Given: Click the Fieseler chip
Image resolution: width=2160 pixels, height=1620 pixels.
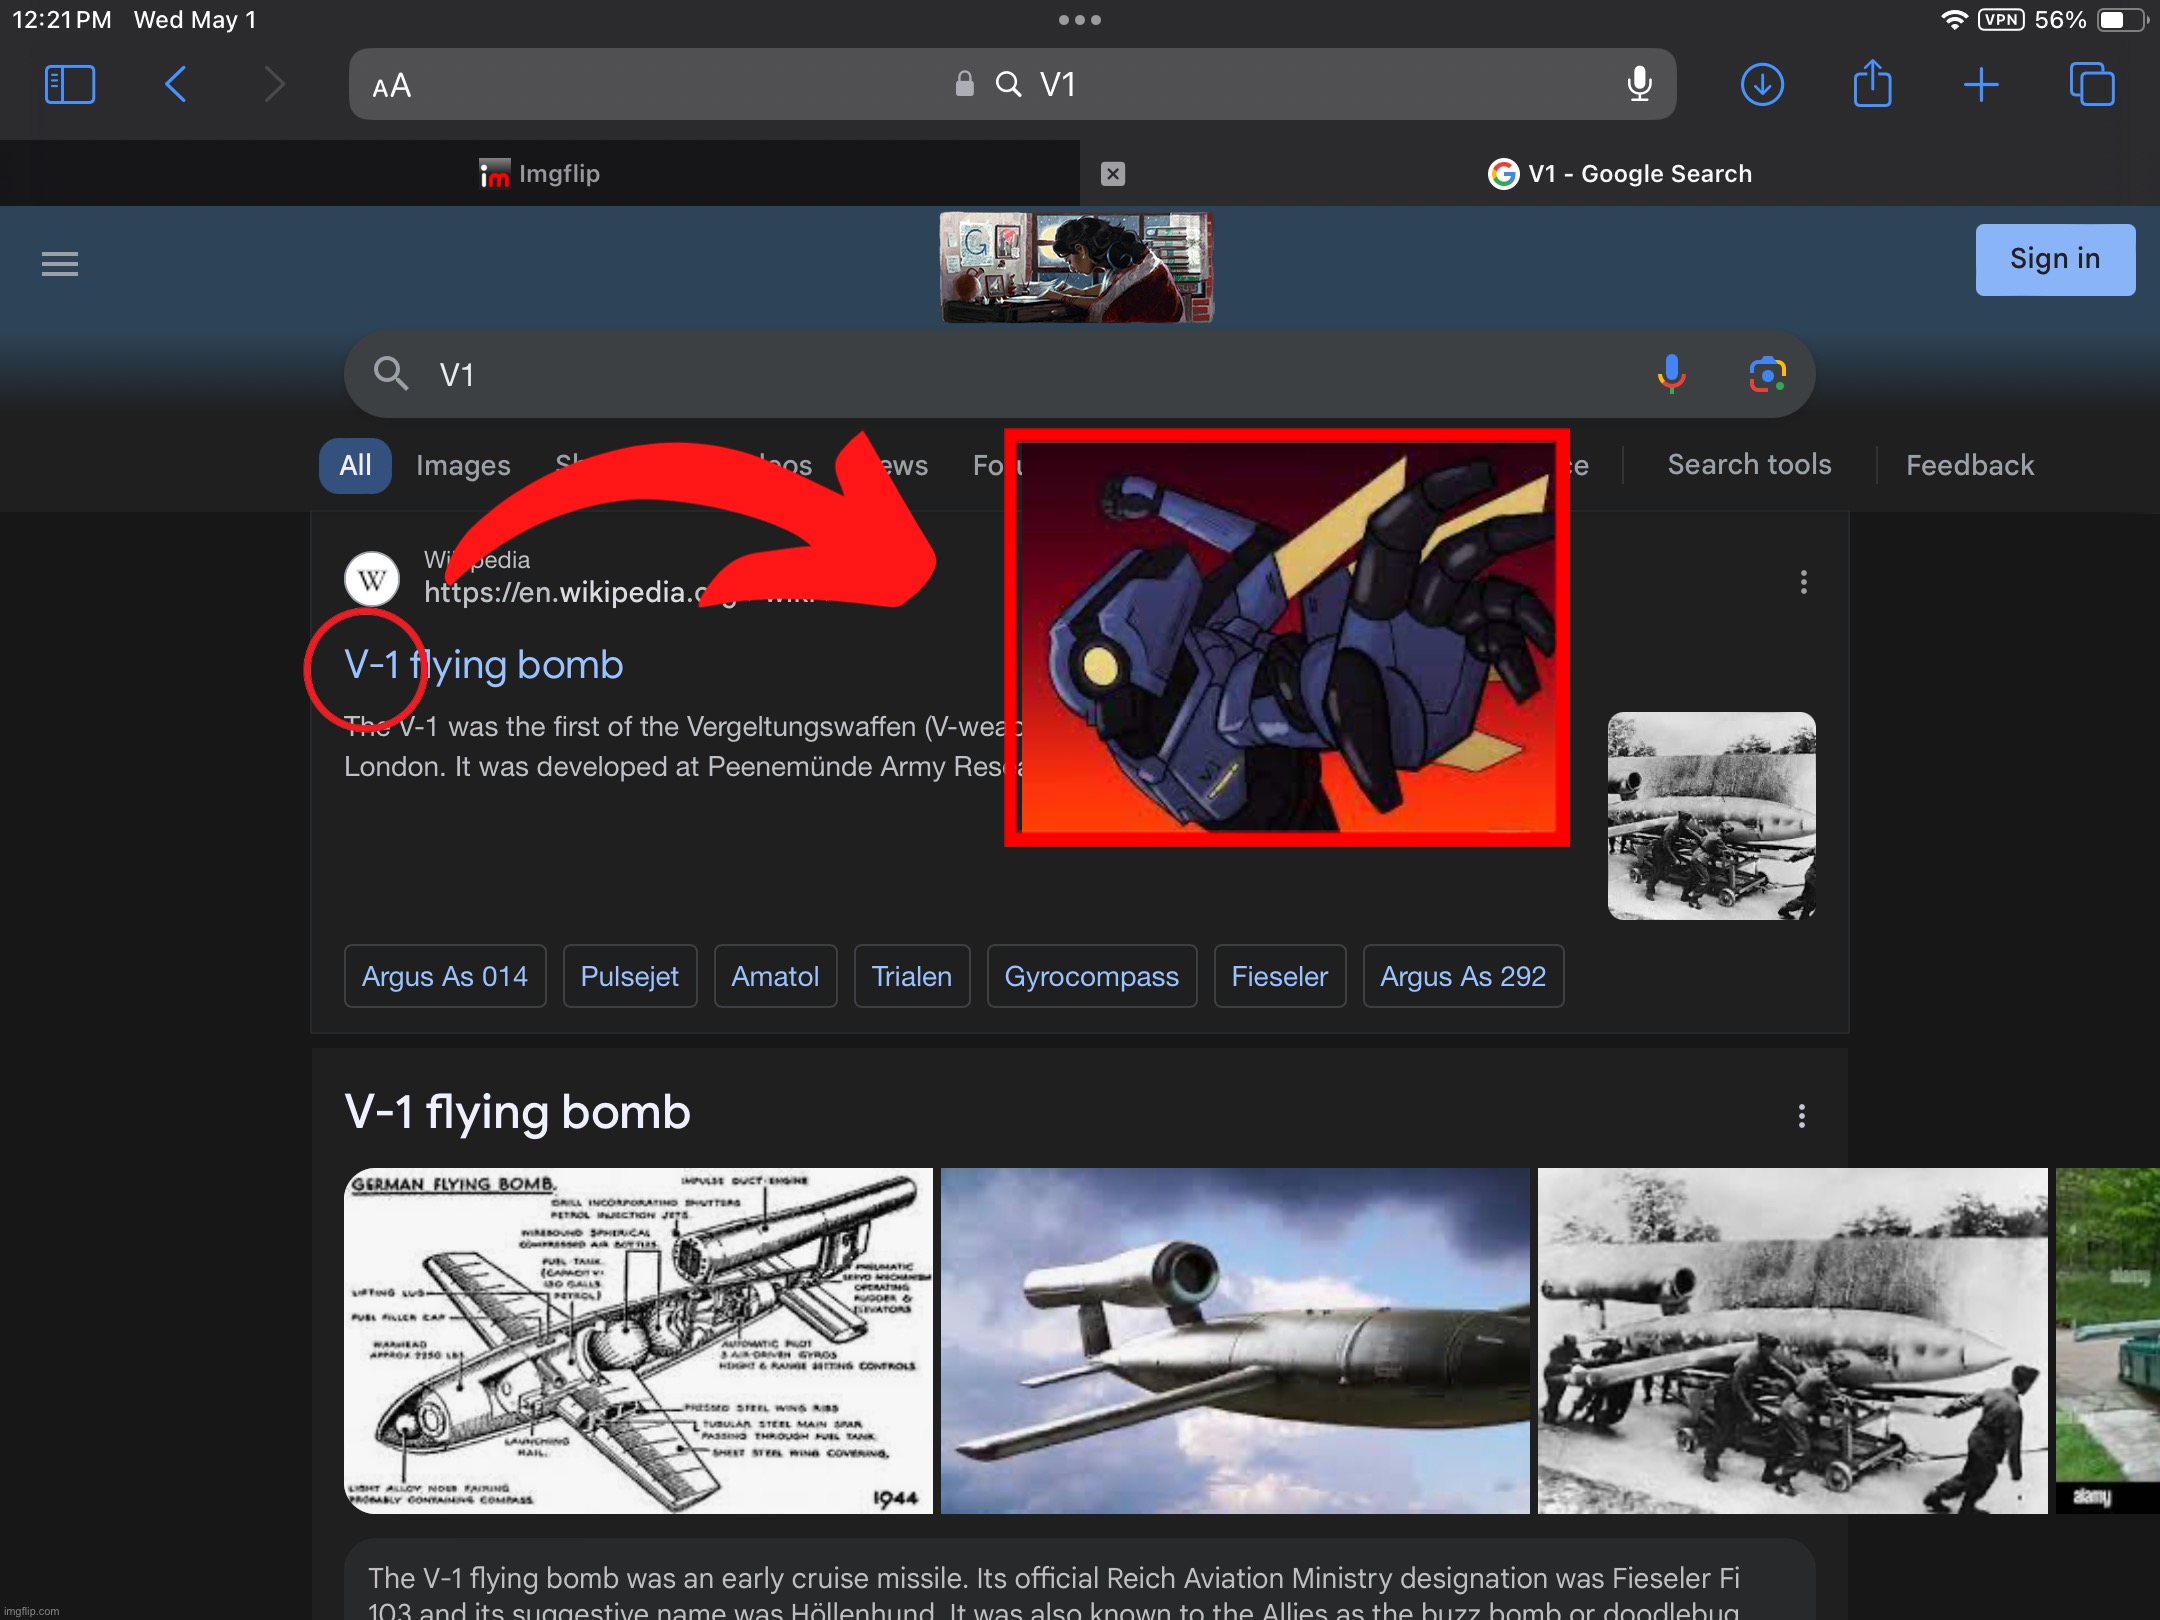Looking at the screenshot, I should click(x=1280, y=976).
